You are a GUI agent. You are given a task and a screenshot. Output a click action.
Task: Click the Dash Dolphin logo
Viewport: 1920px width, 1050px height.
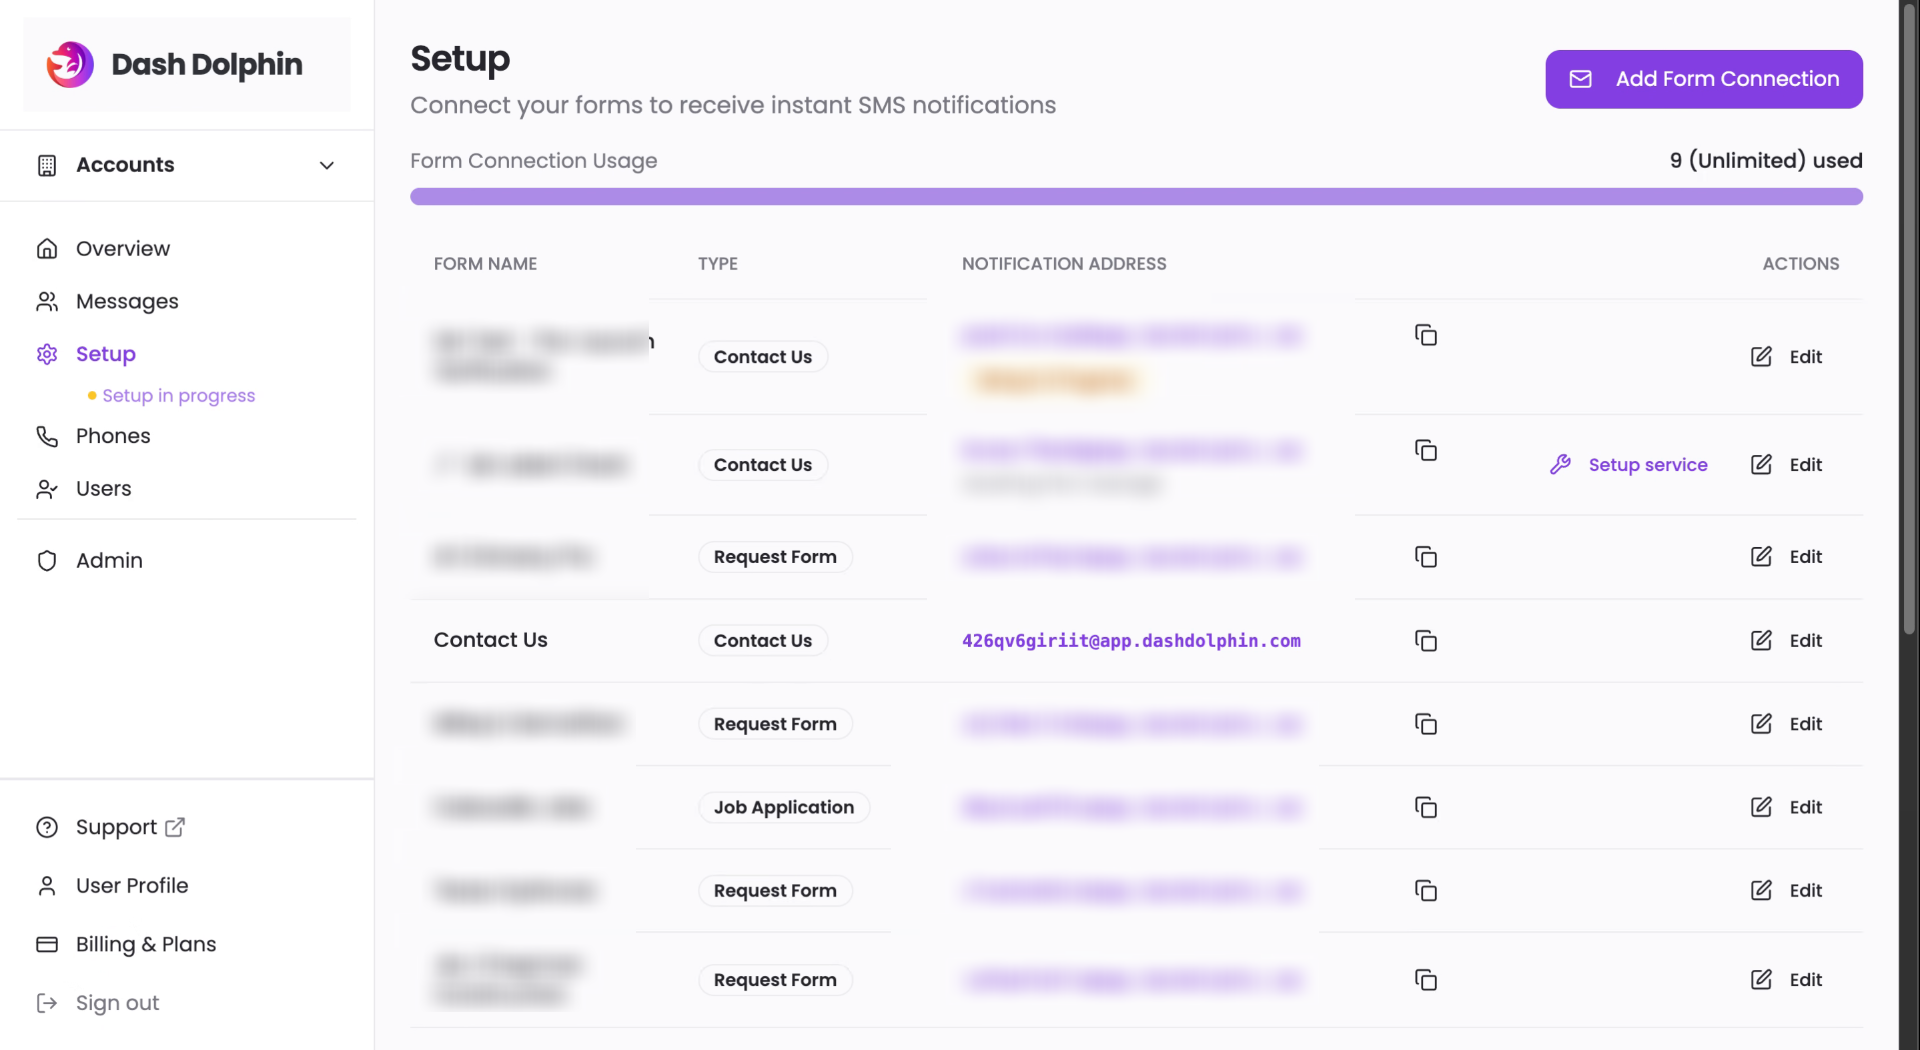click(174, 65)
